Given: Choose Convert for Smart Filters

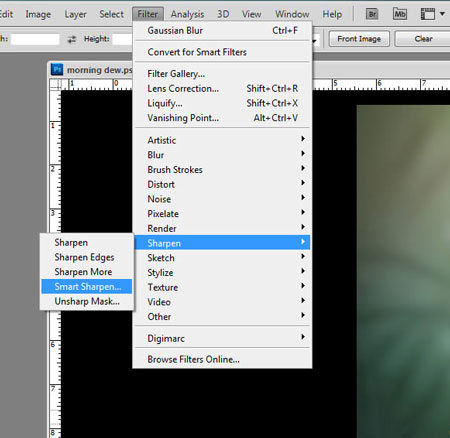Looking at the screenshot, I should click(222, 52).
